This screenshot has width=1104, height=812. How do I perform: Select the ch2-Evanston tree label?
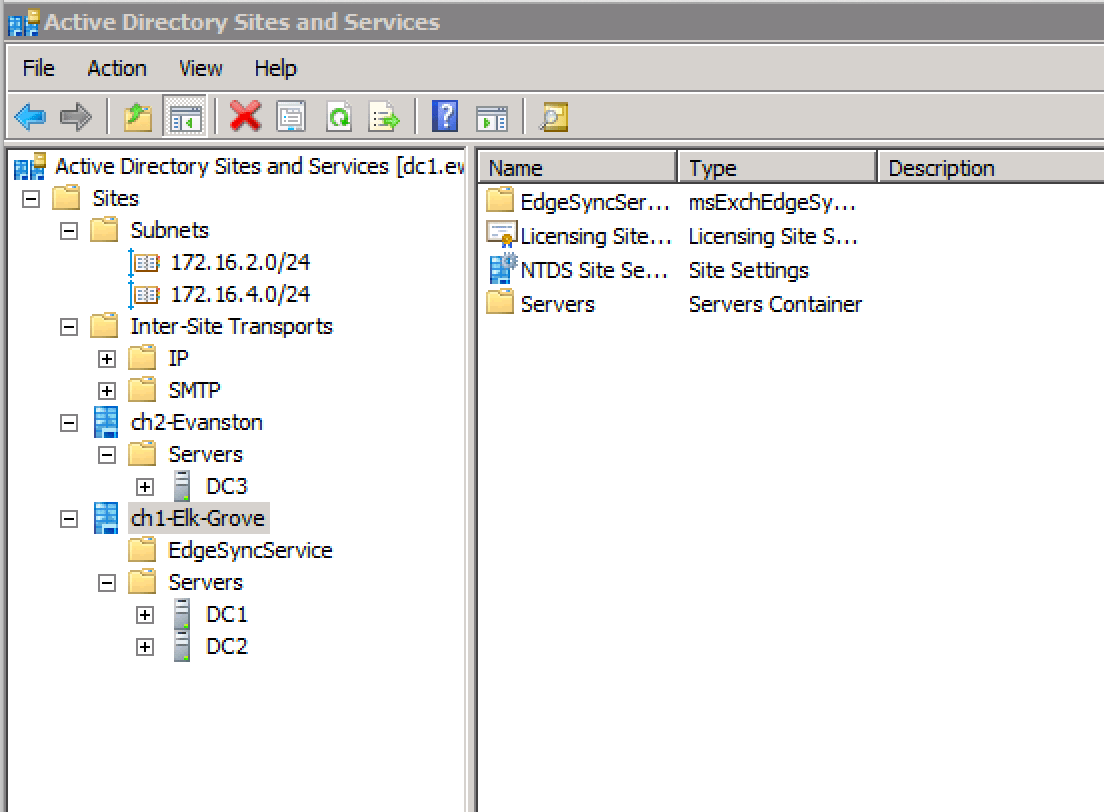196,423
